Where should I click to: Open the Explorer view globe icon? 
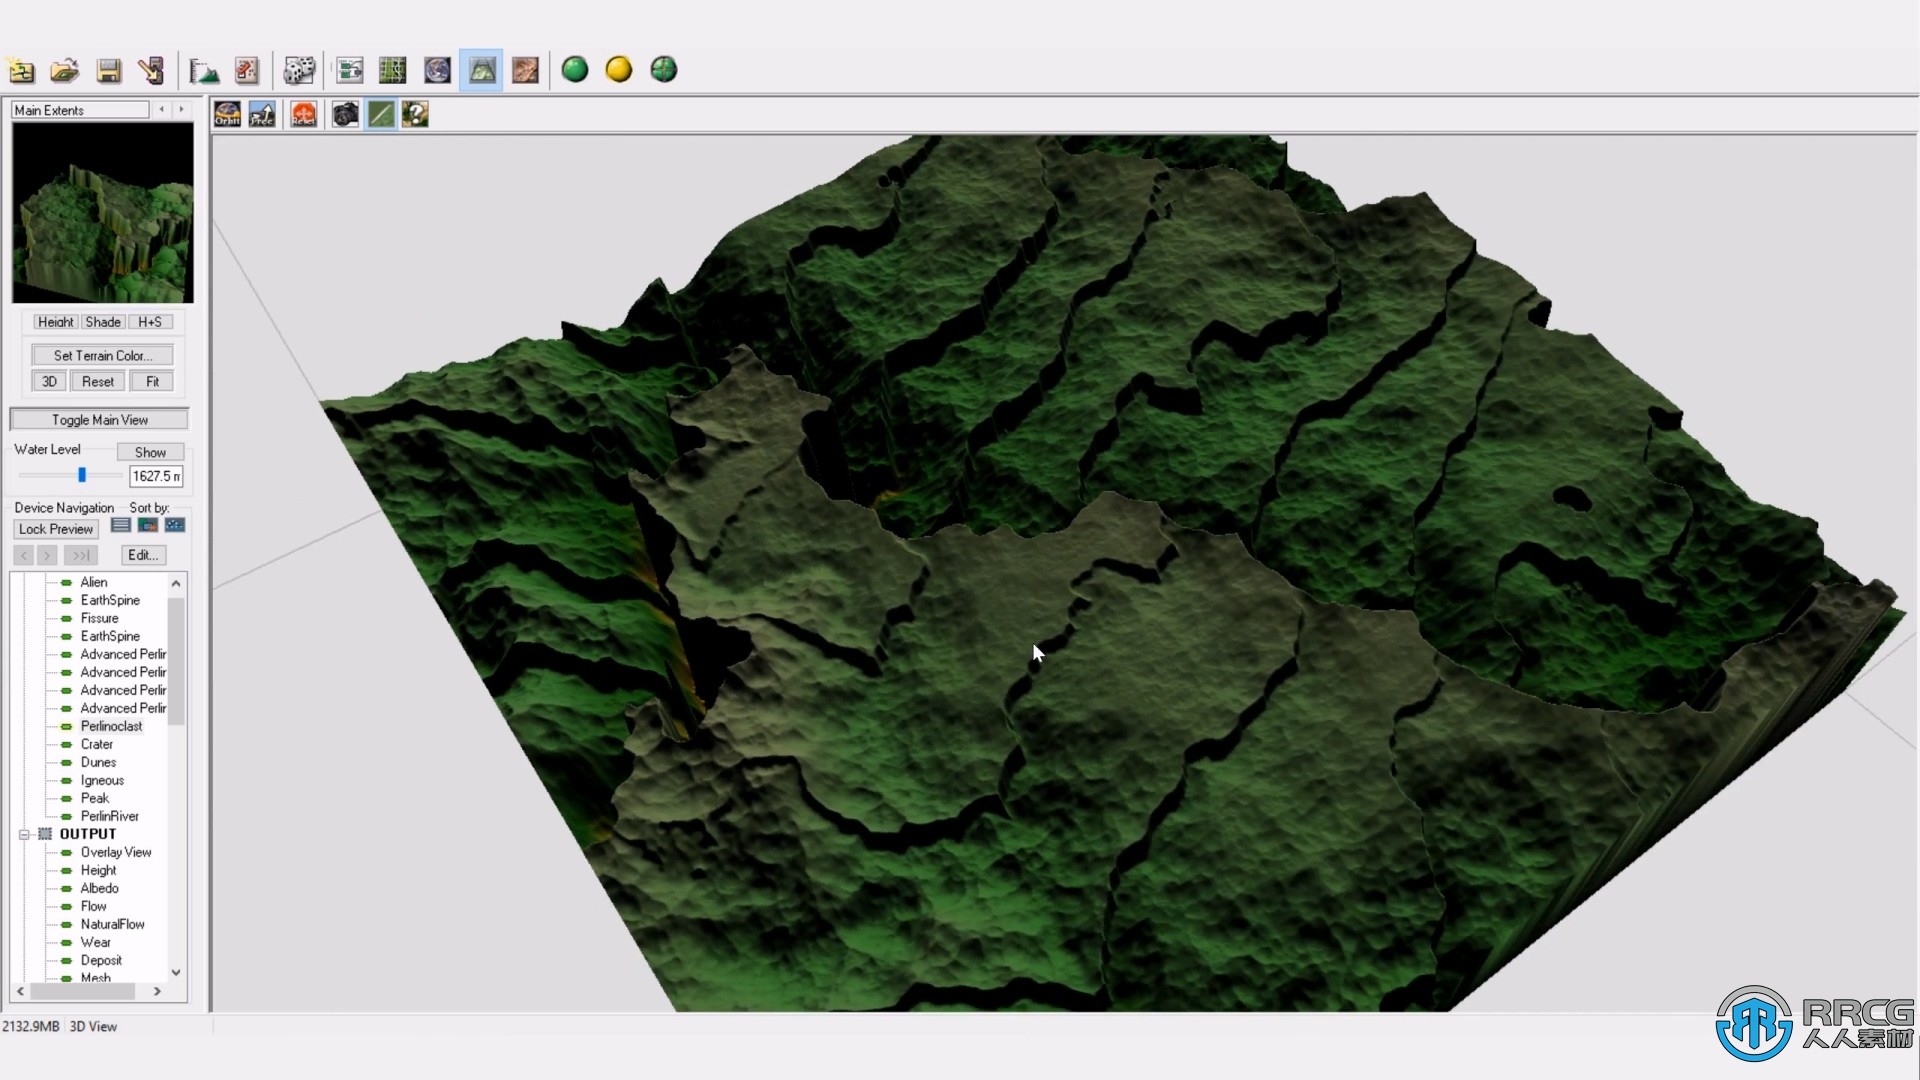tap(437, 70)
